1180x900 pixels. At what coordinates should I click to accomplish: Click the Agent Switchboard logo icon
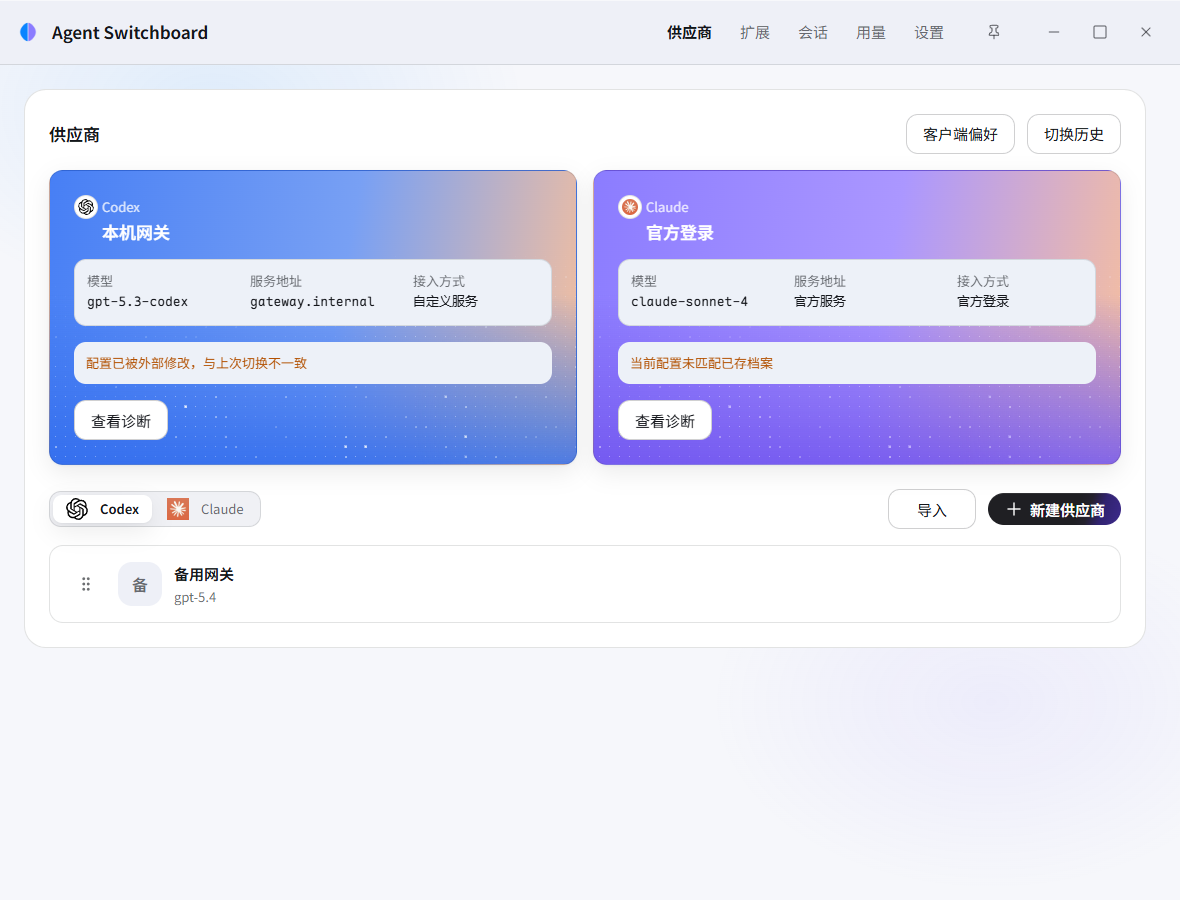point(28,32)
